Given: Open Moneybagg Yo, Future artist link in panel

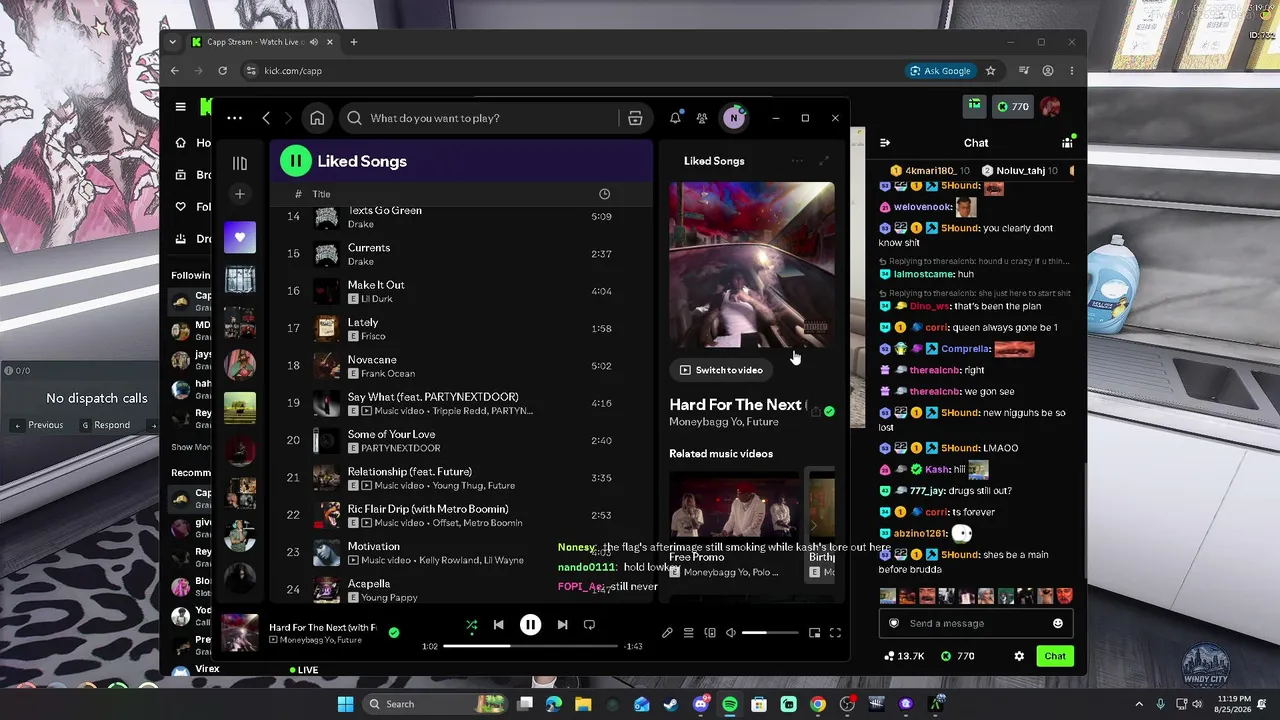Looking at the screenshot, I should [724, 422].
